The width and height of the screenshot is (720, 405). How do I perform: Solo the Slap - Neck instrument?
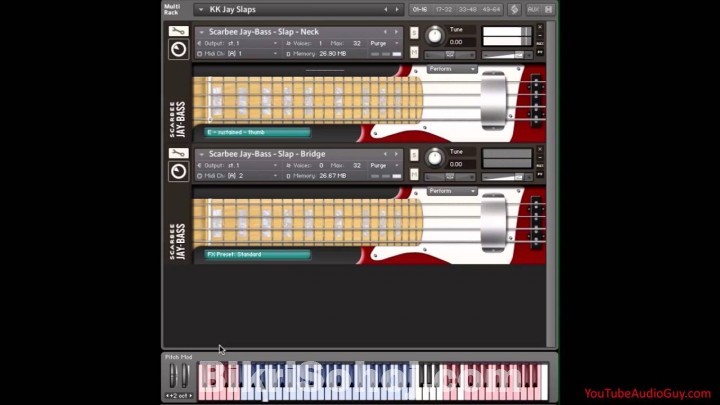tap(414, 33)
